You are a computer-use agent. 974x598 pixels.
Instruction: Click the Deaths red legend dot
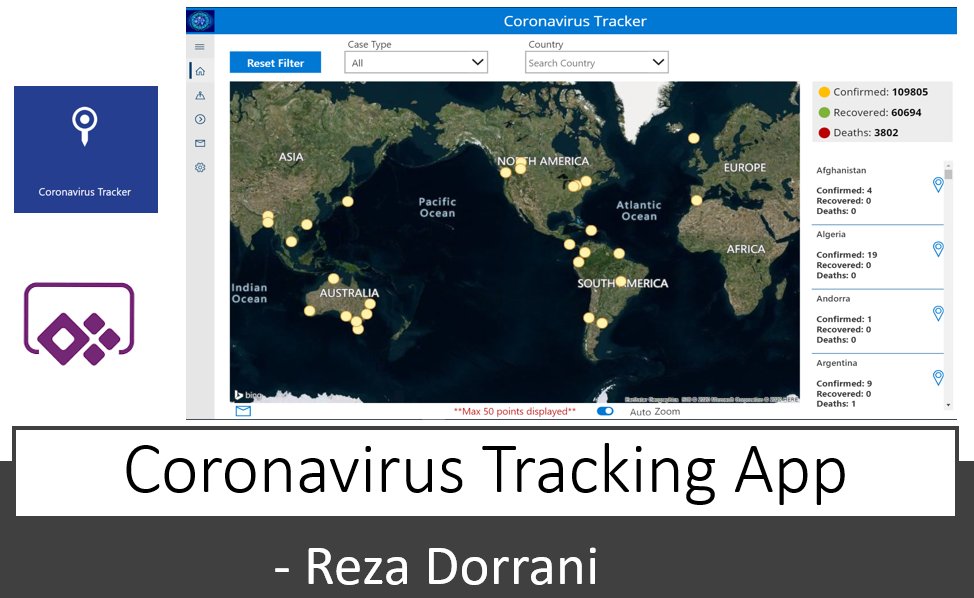click(x=824, y=132)
